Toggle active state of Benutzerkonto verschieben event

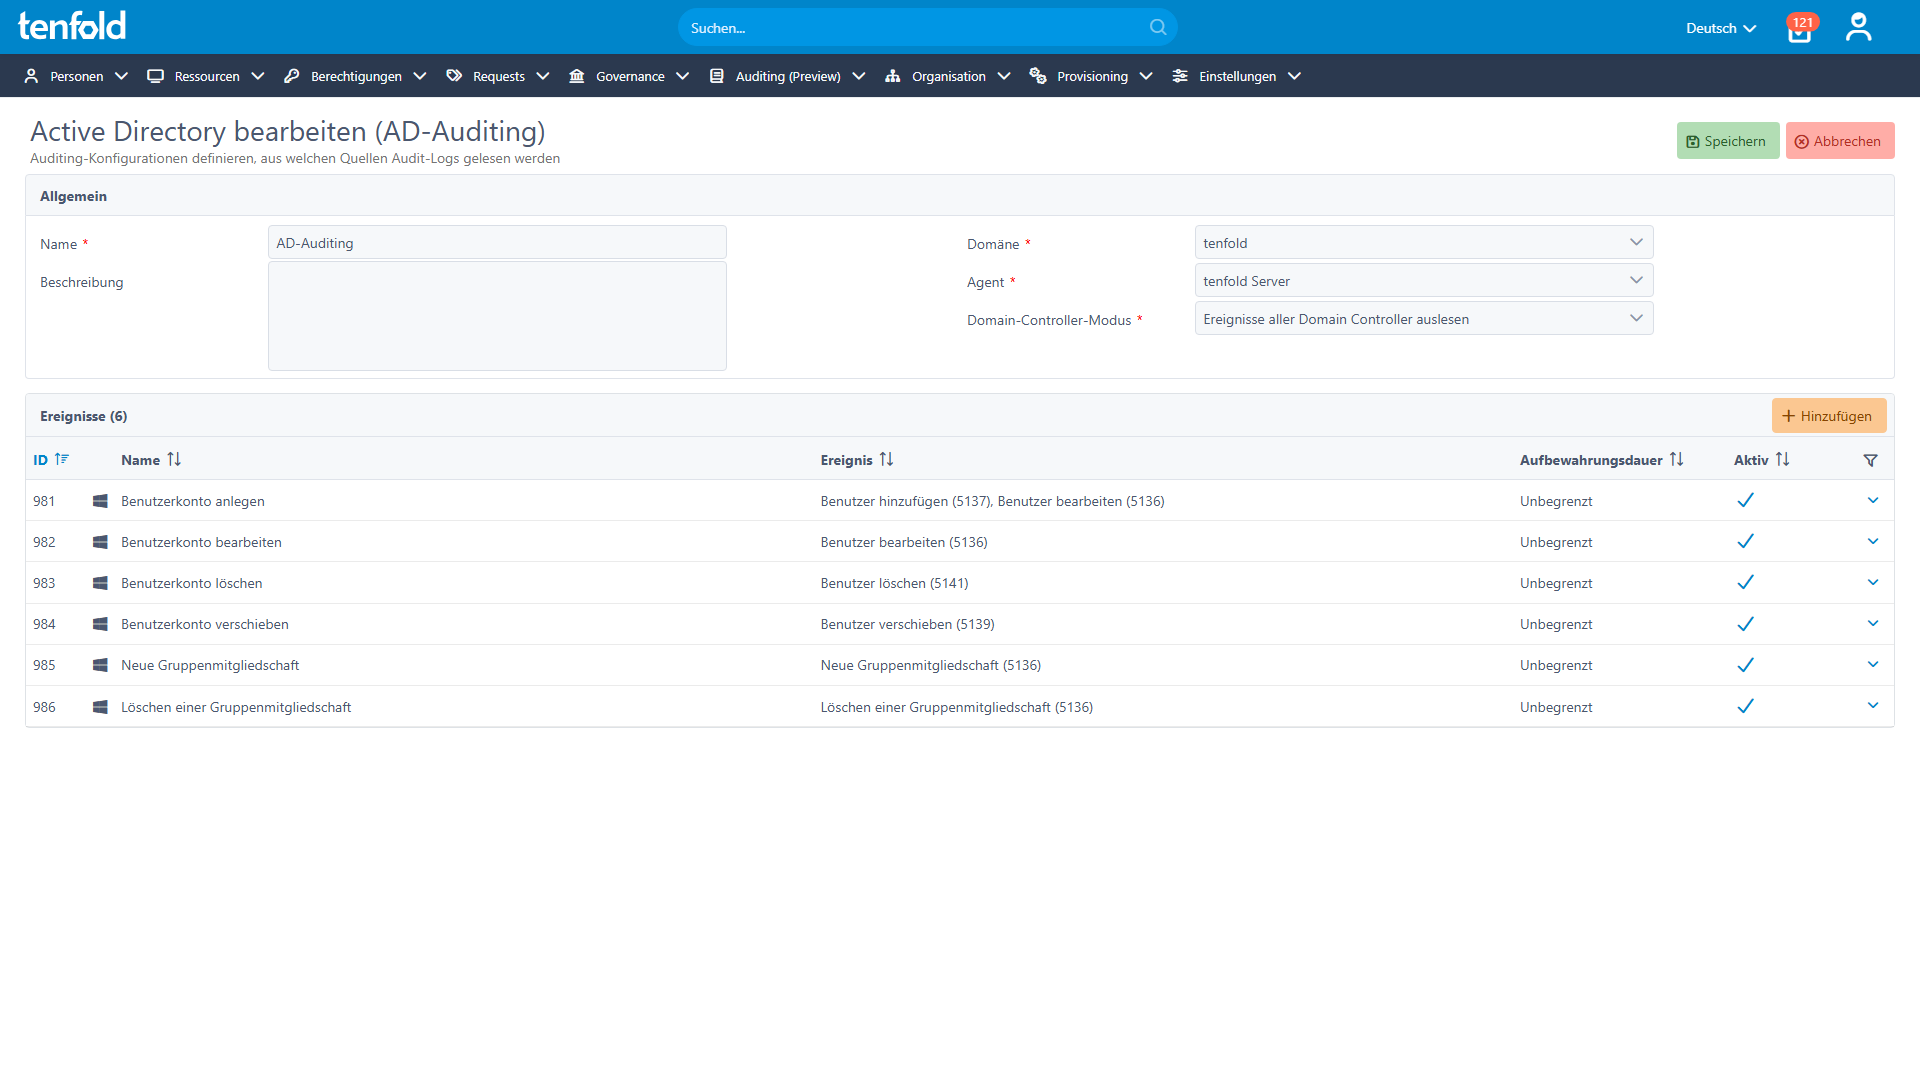1745,623
